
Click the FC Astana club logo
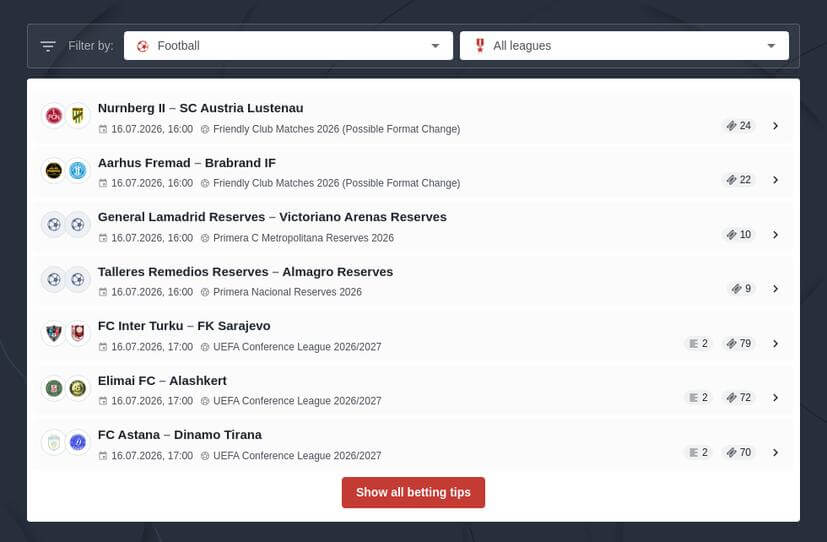(x=54, y=442)
